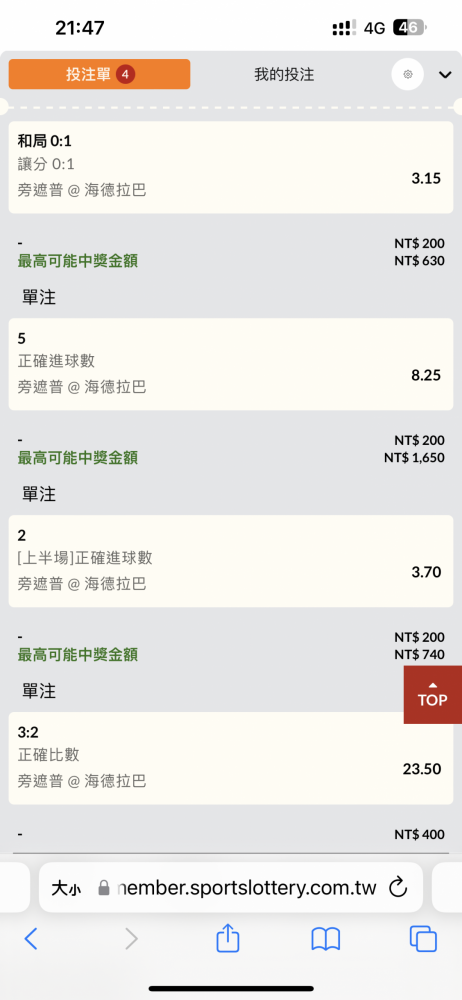Select the 3:2 正確比數 bet card
The image size is (462, 1000).
pyautogui.click(x=231, y=758)
